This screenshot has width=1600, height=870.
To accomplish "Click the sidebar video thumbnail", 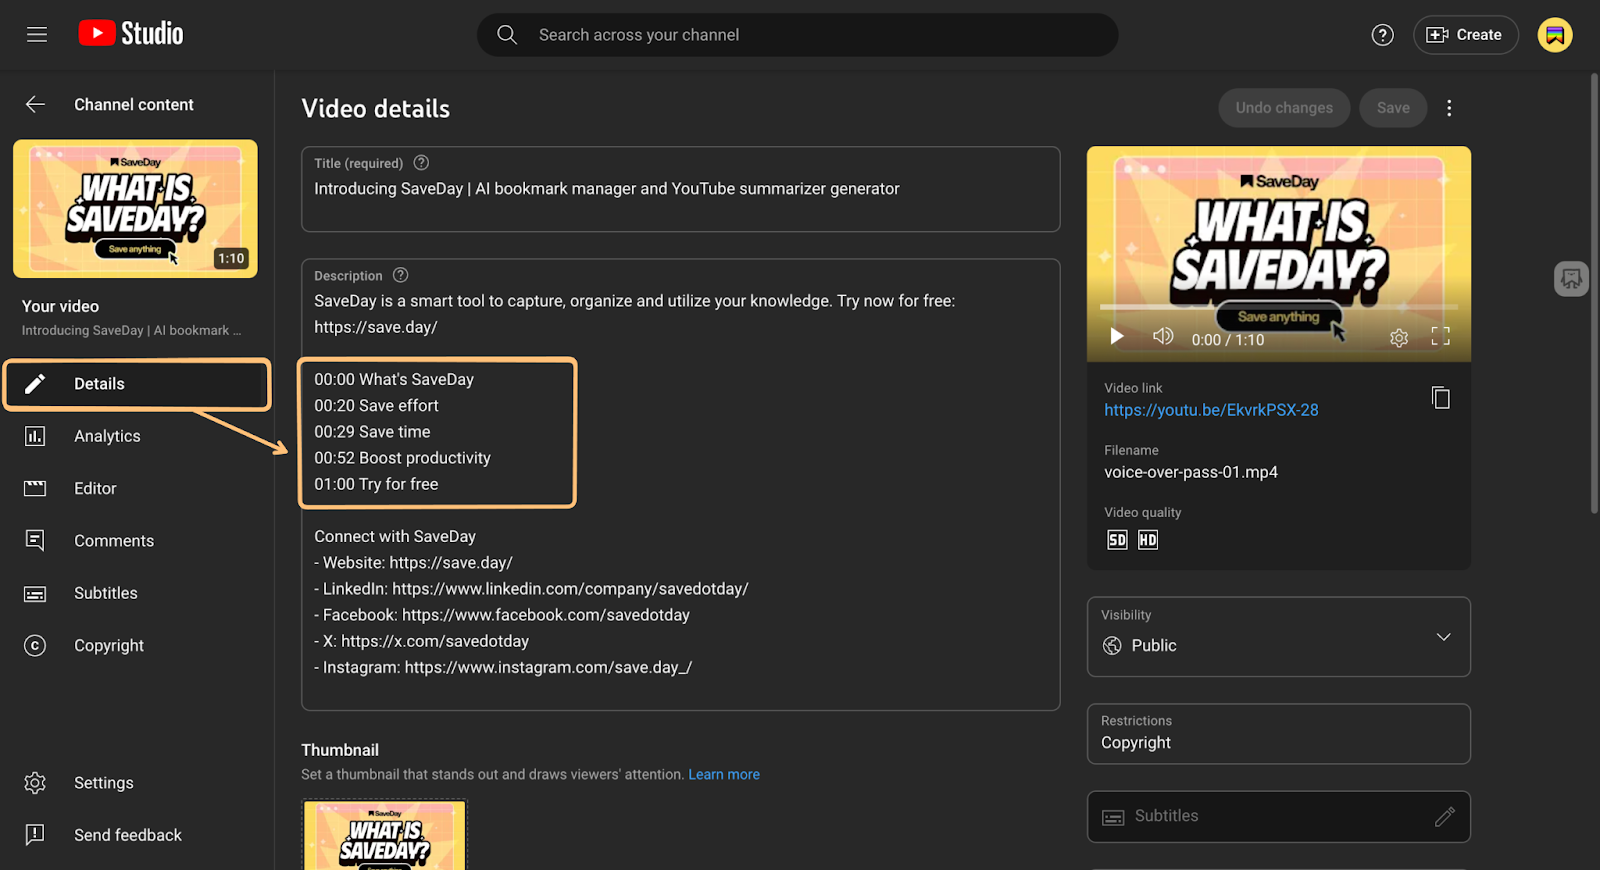I will point(135,209).
